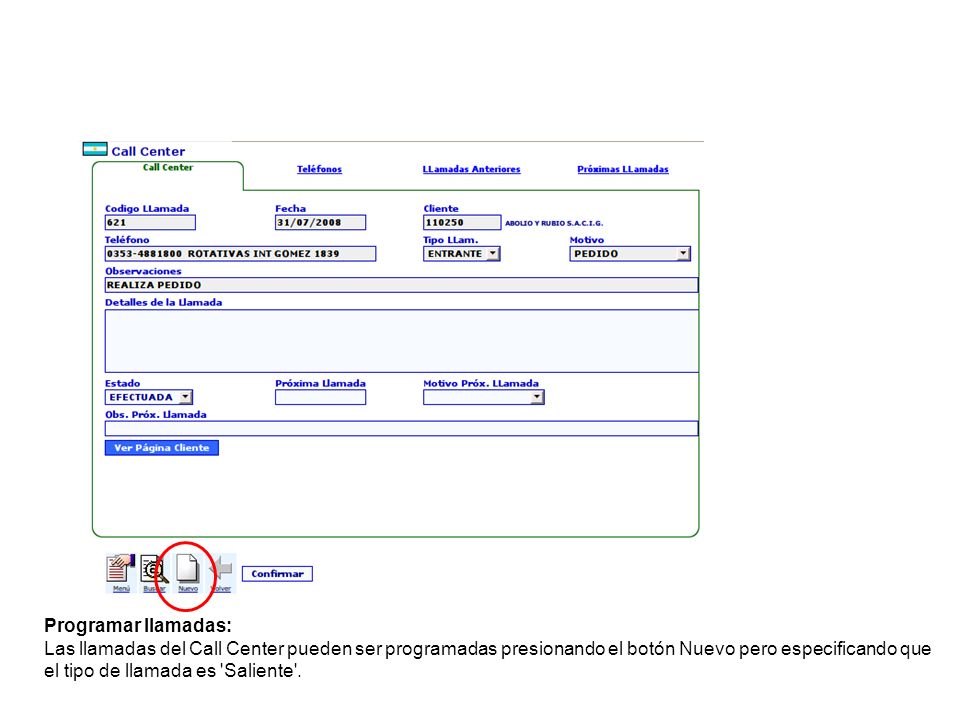Select the Call Center tab

click(x=168, y=167)
